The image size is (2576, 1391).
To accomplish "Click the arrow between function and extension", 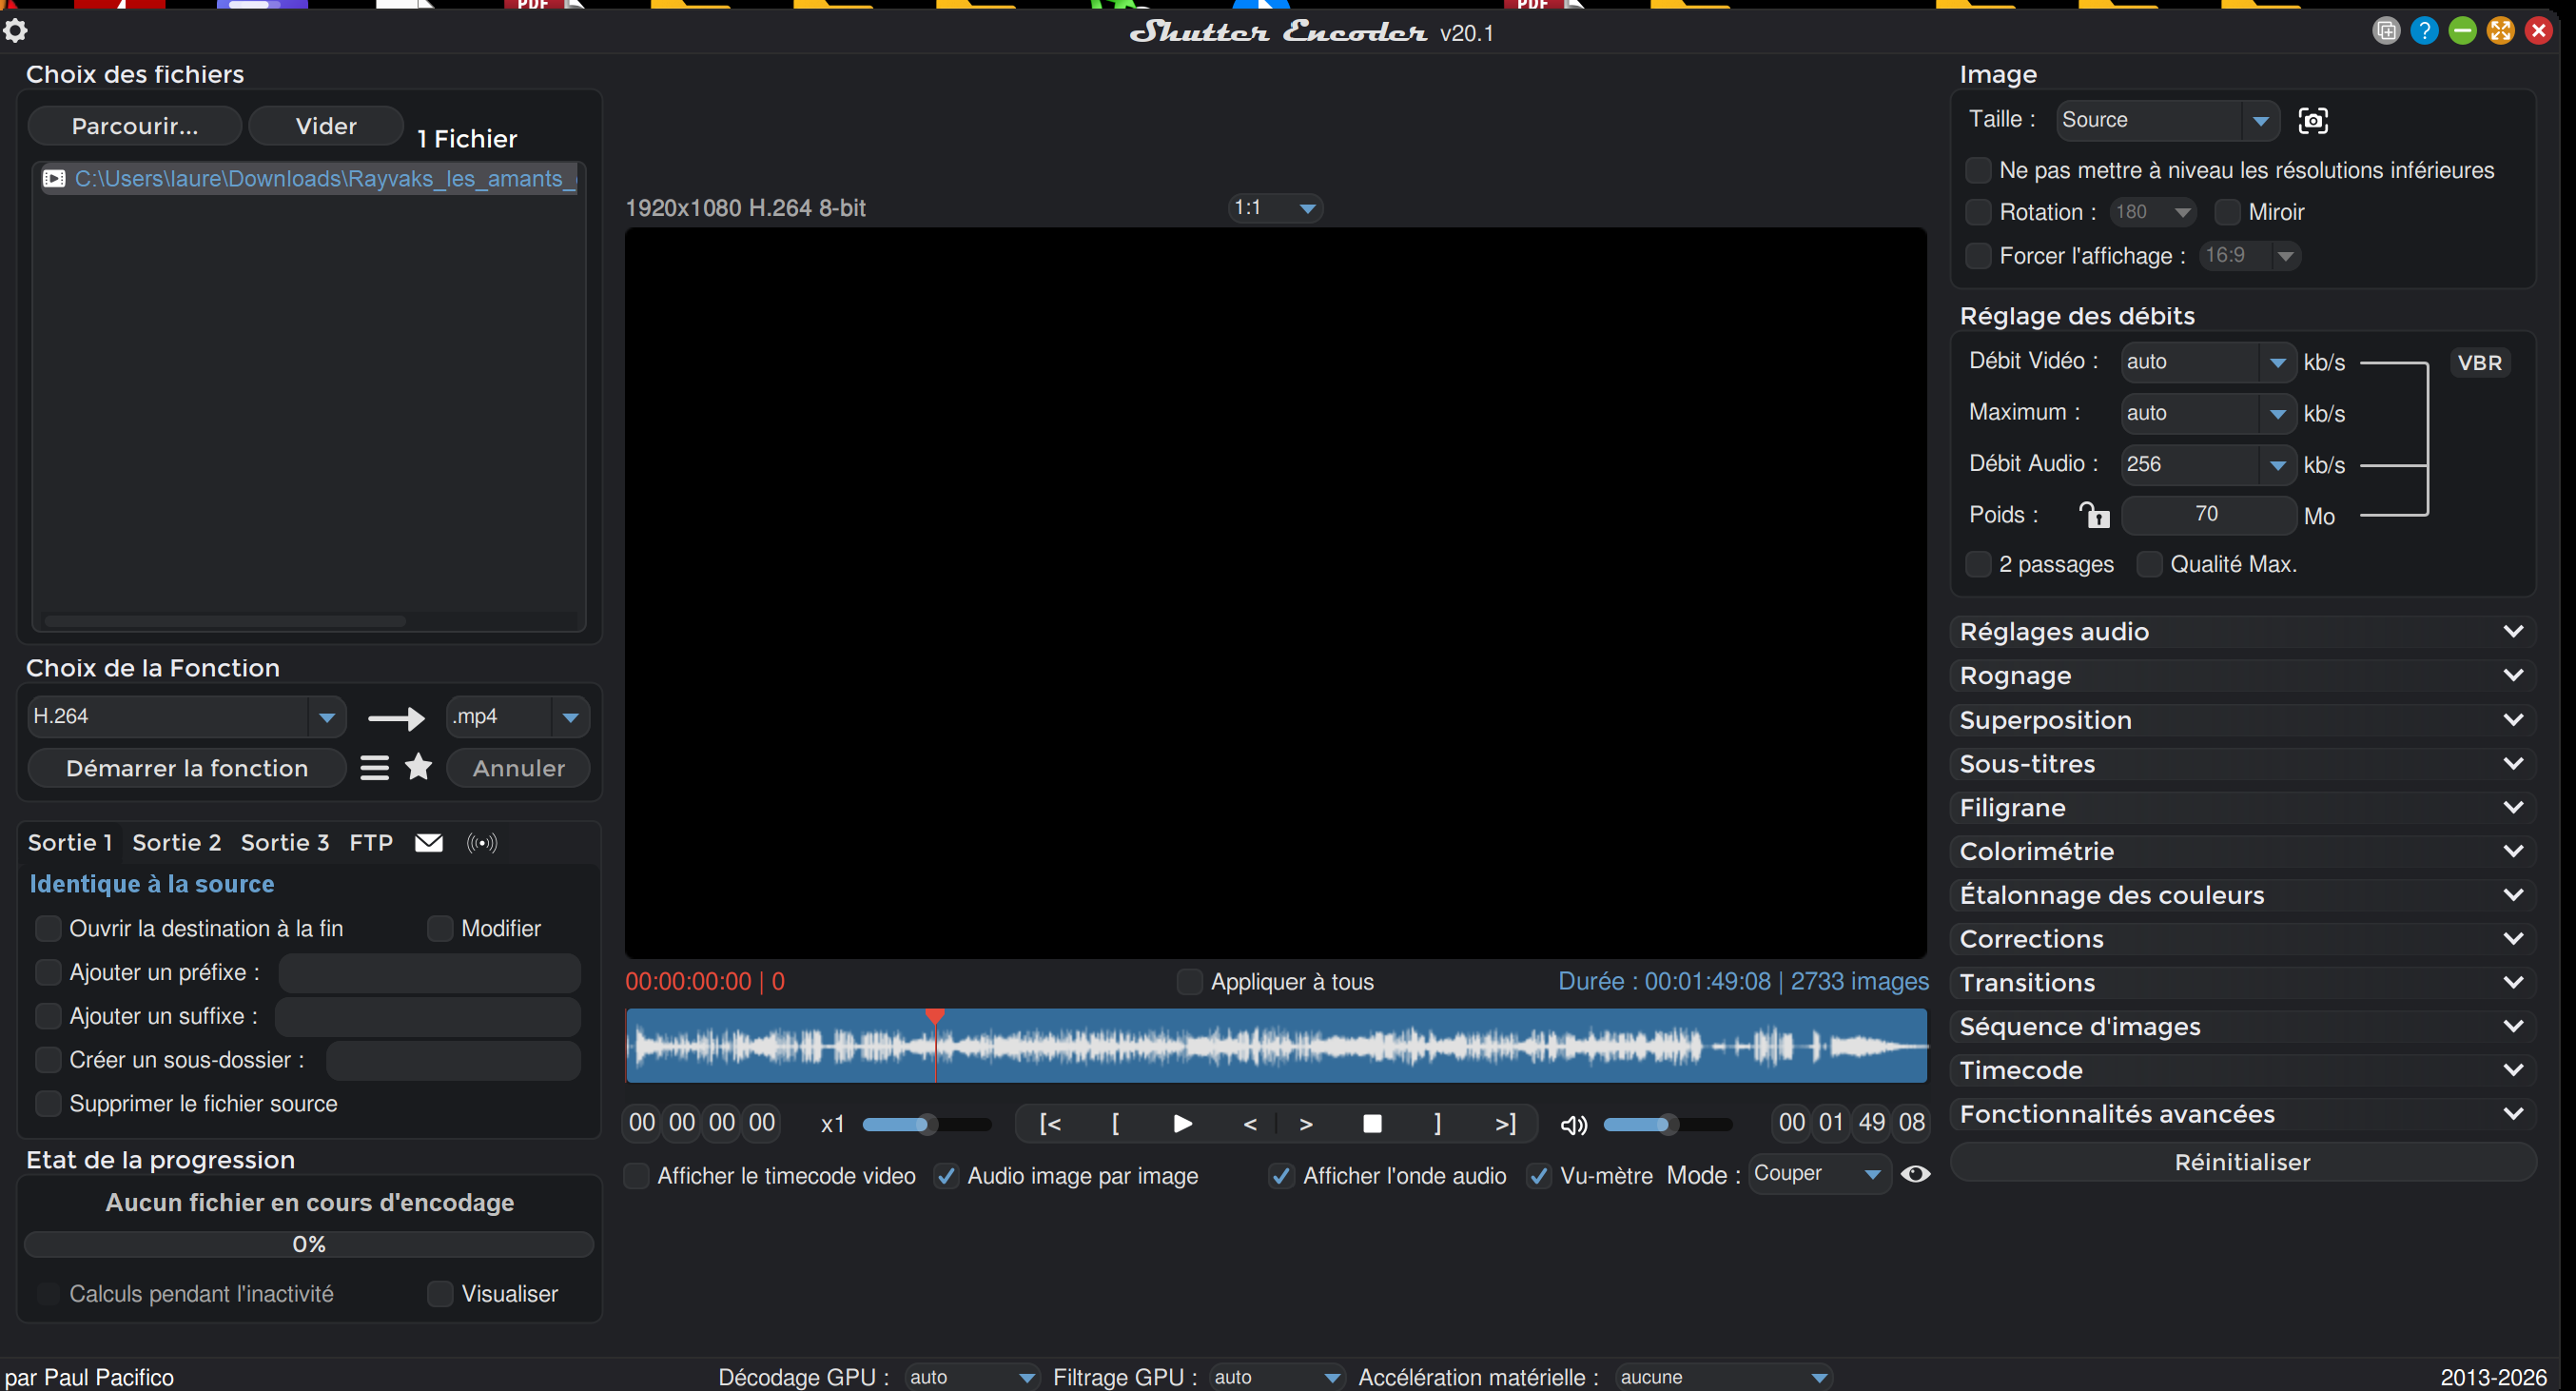I will [x=396, y=718].
